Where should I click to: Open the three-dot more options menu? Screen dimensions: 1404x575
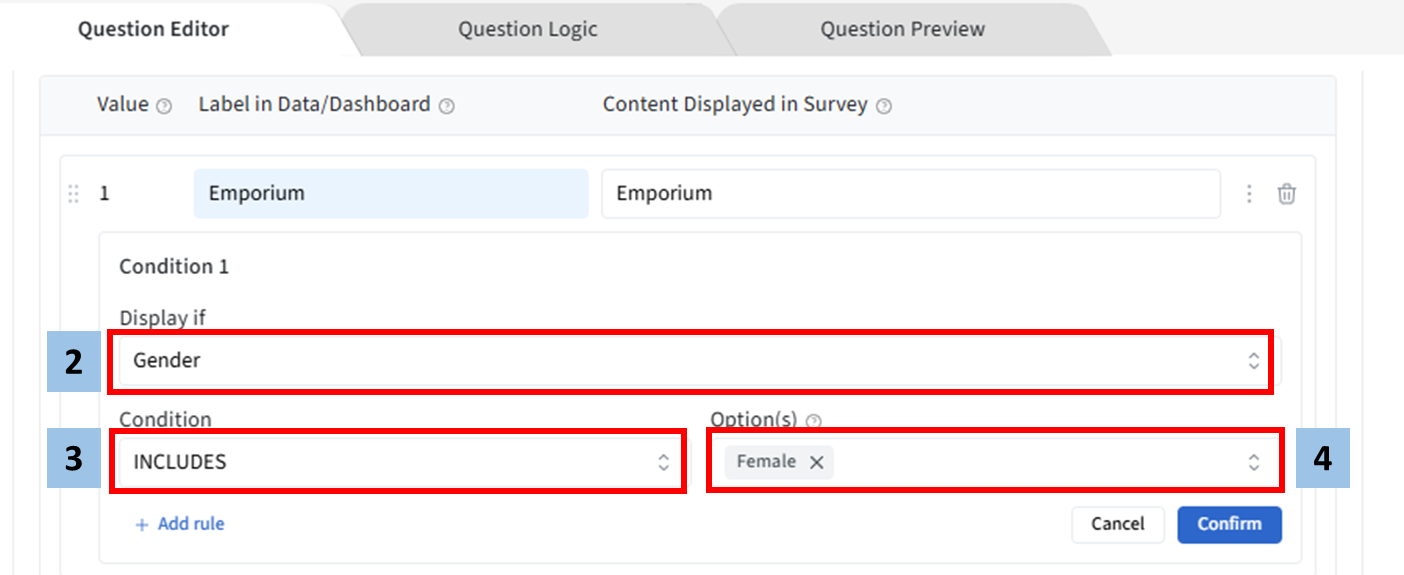(1248, 194)
